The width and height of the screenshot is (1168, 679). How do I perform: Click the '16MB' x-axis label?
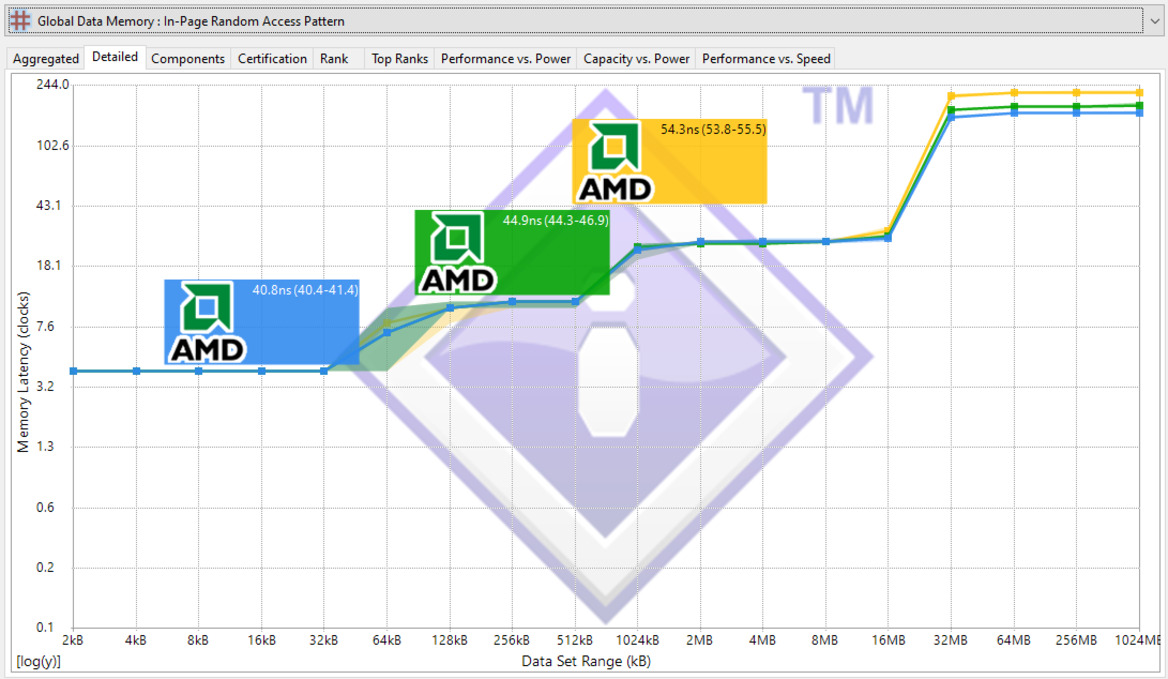point(889,640)
